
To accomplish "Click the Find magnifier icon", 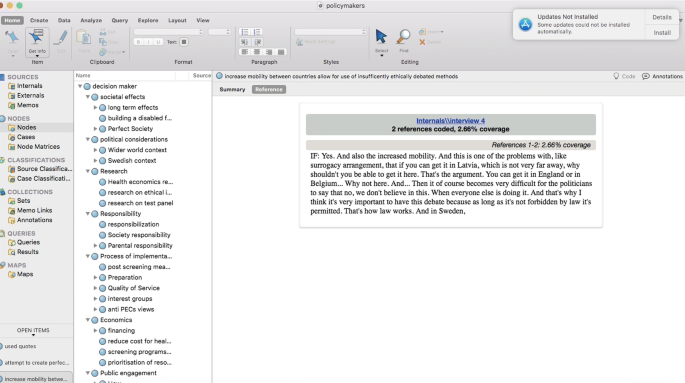I will tap(403, 37).
